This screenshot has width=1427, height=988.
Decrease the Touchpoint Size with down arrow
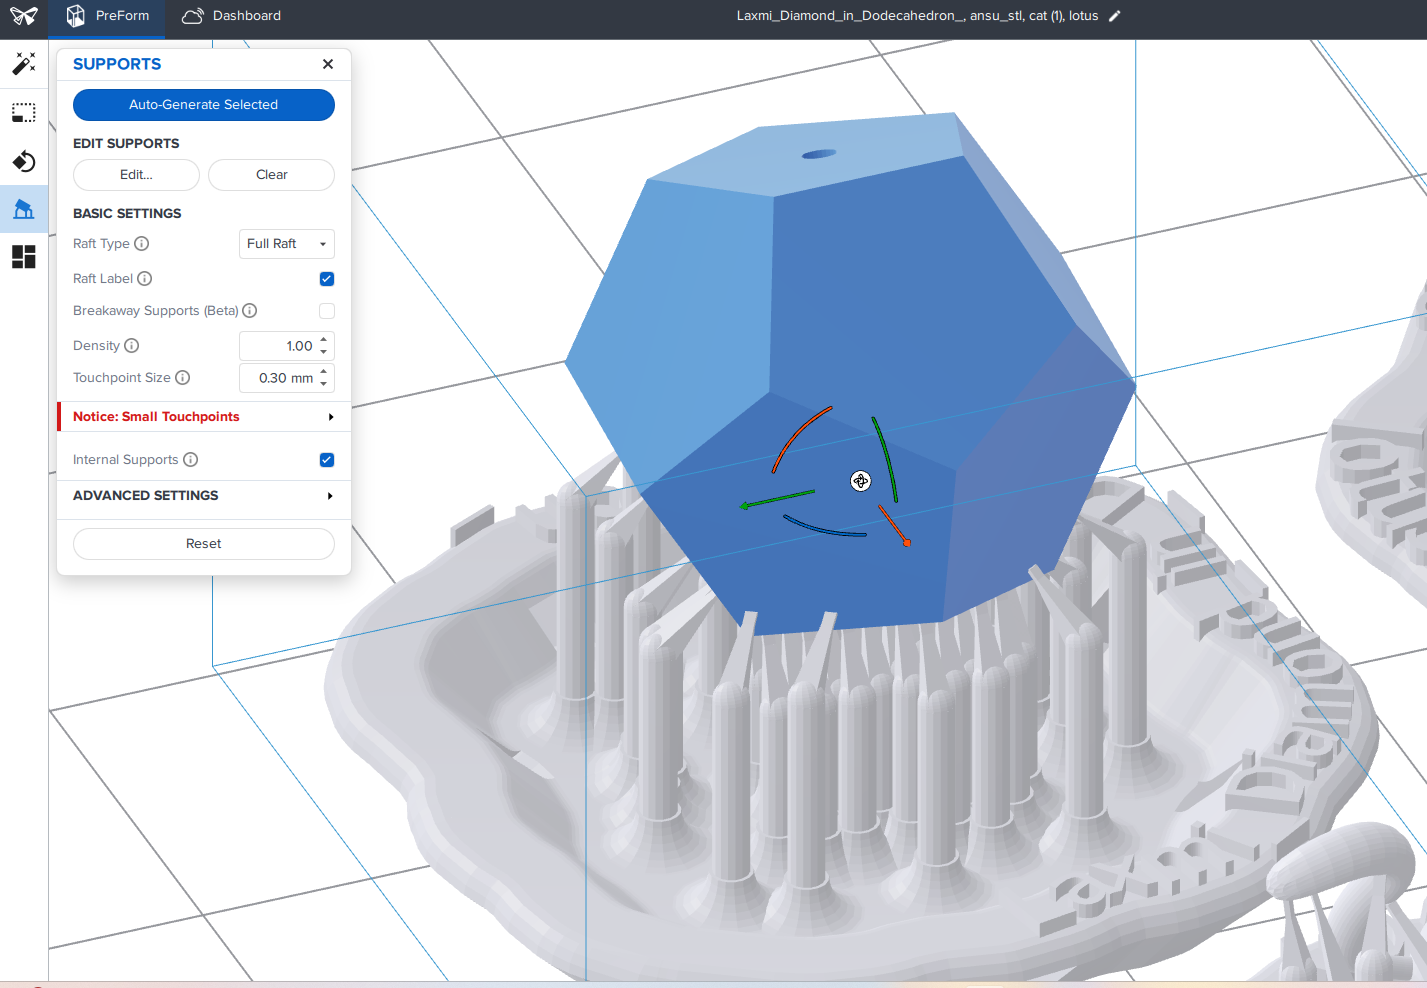(324, 384)
